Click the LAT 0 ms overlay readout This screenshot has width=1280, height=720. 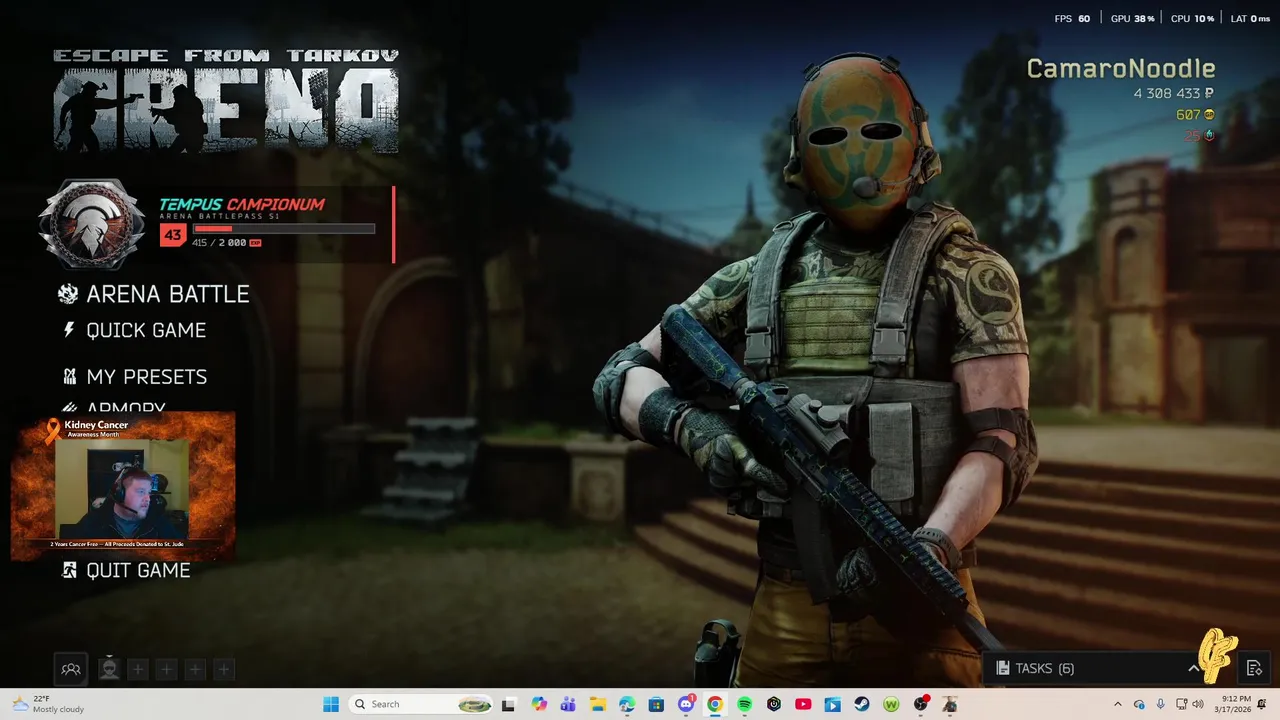[x=1249, y=19]
